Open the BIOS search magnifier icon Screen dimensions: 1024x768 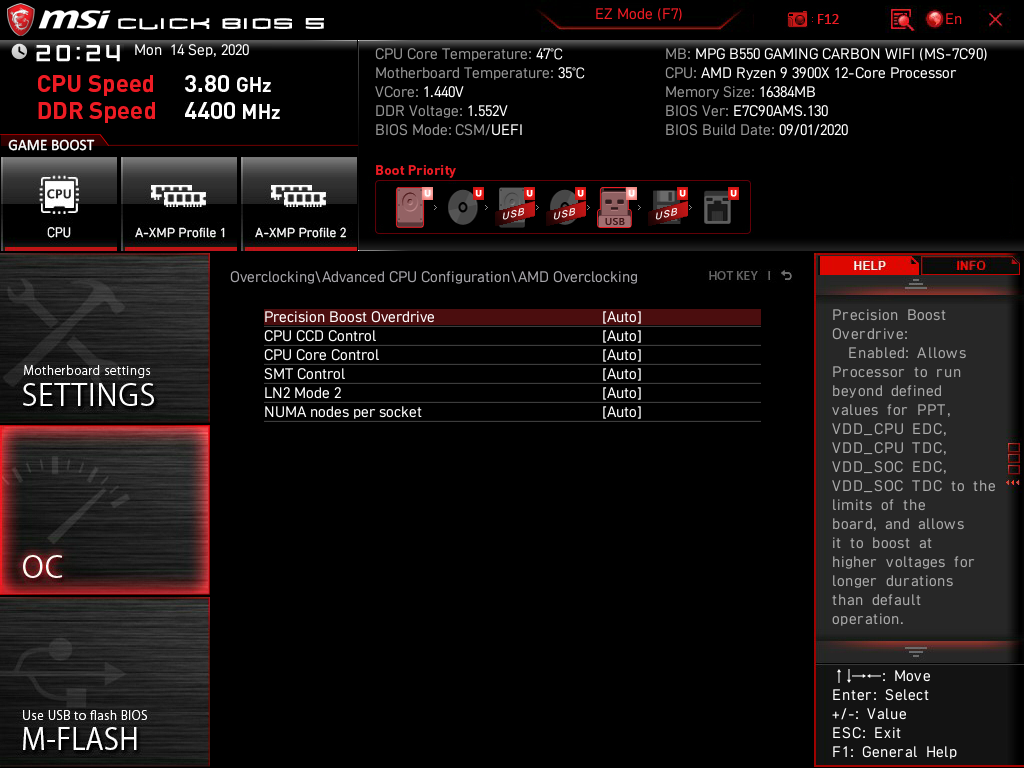tap(901, 20)
